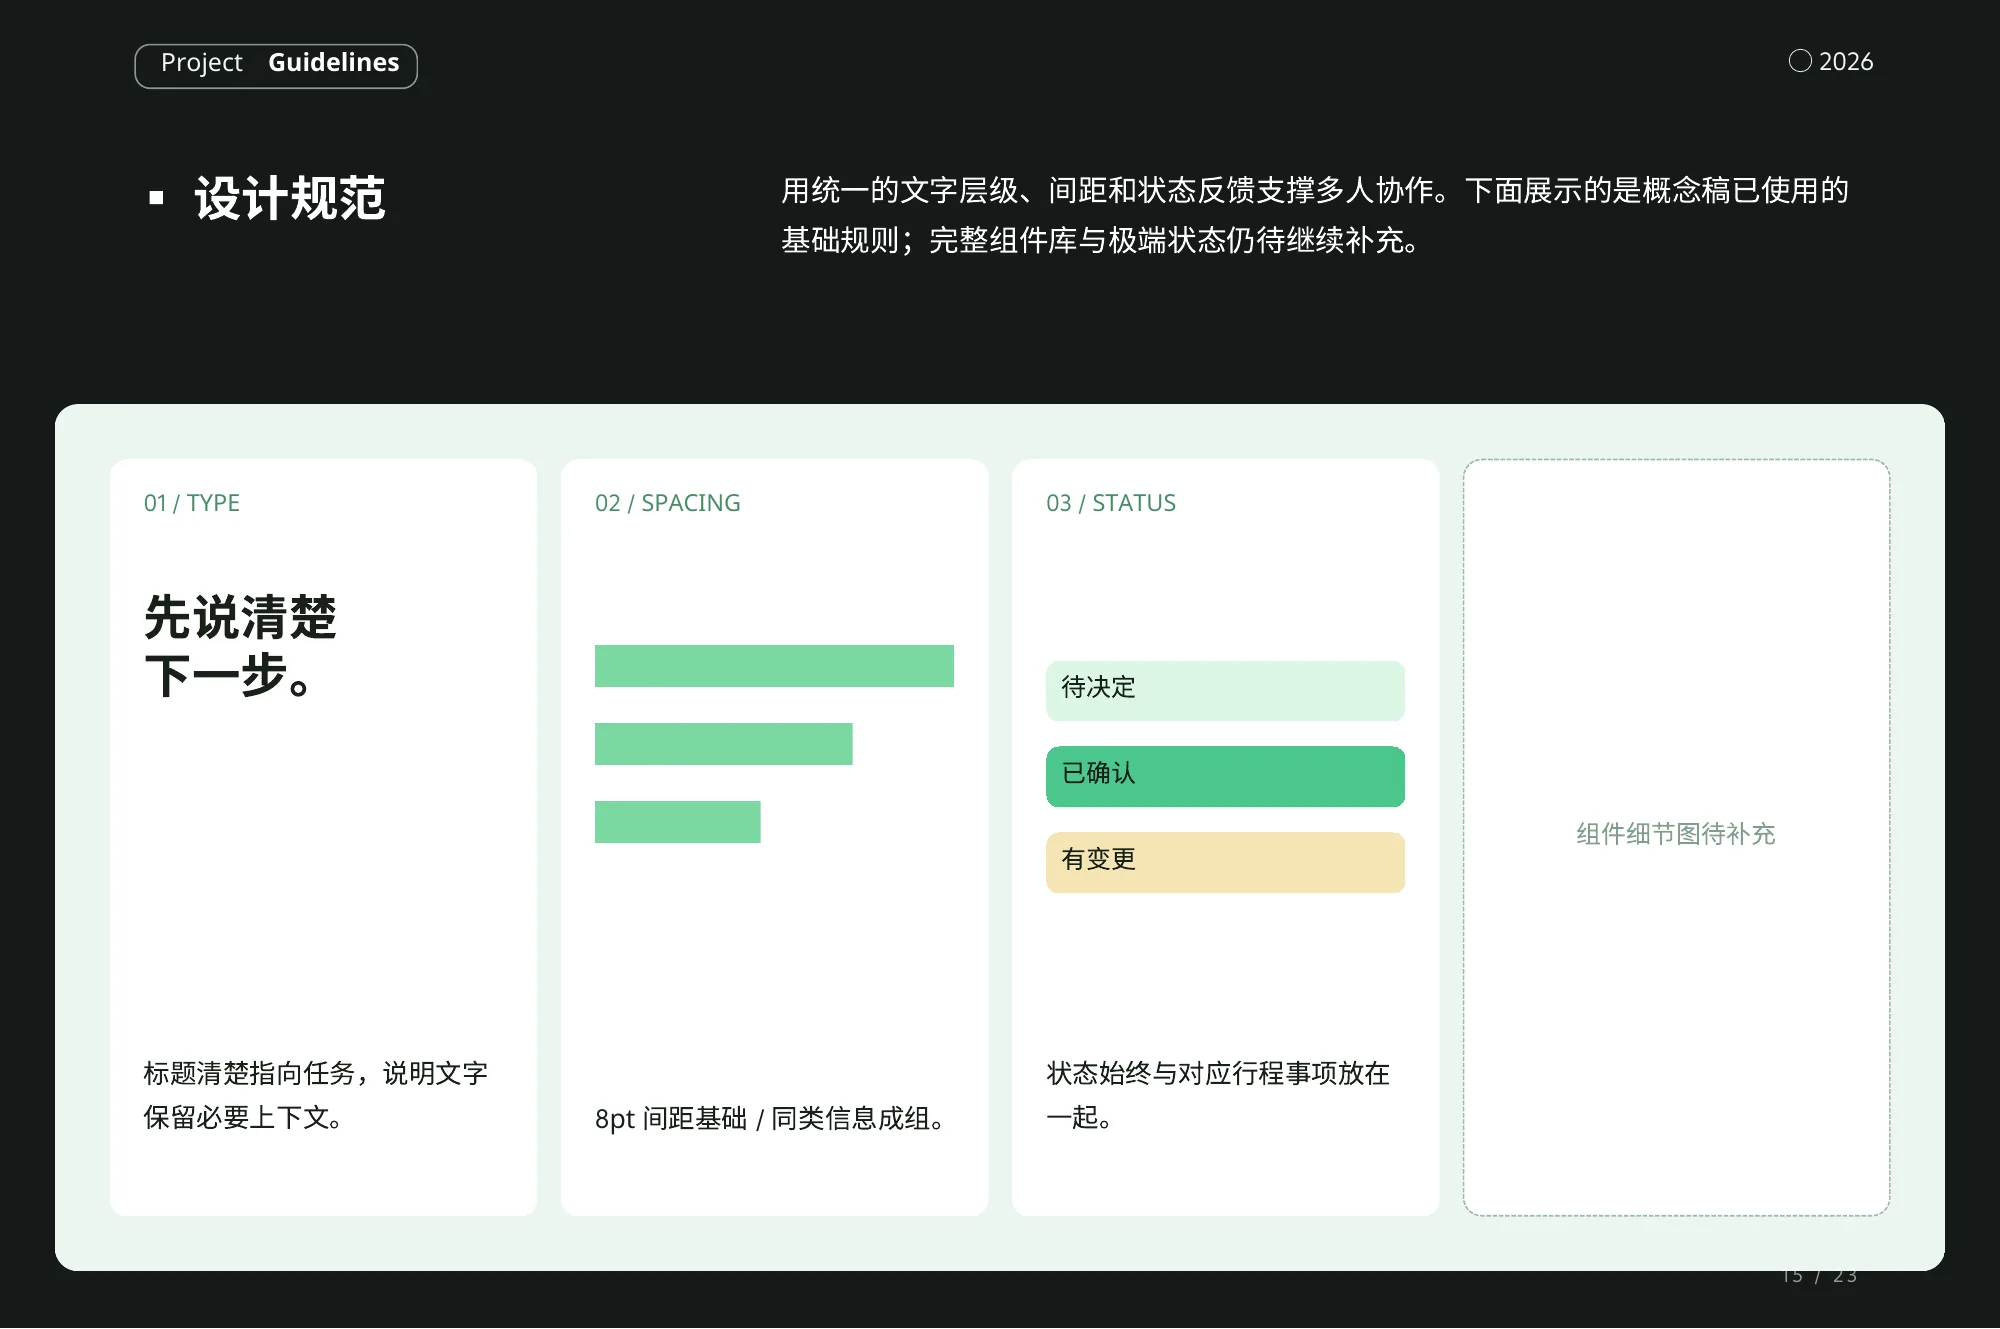Click the 2026 year text
The image size is (2000, 1329).
click(1846, 62)
